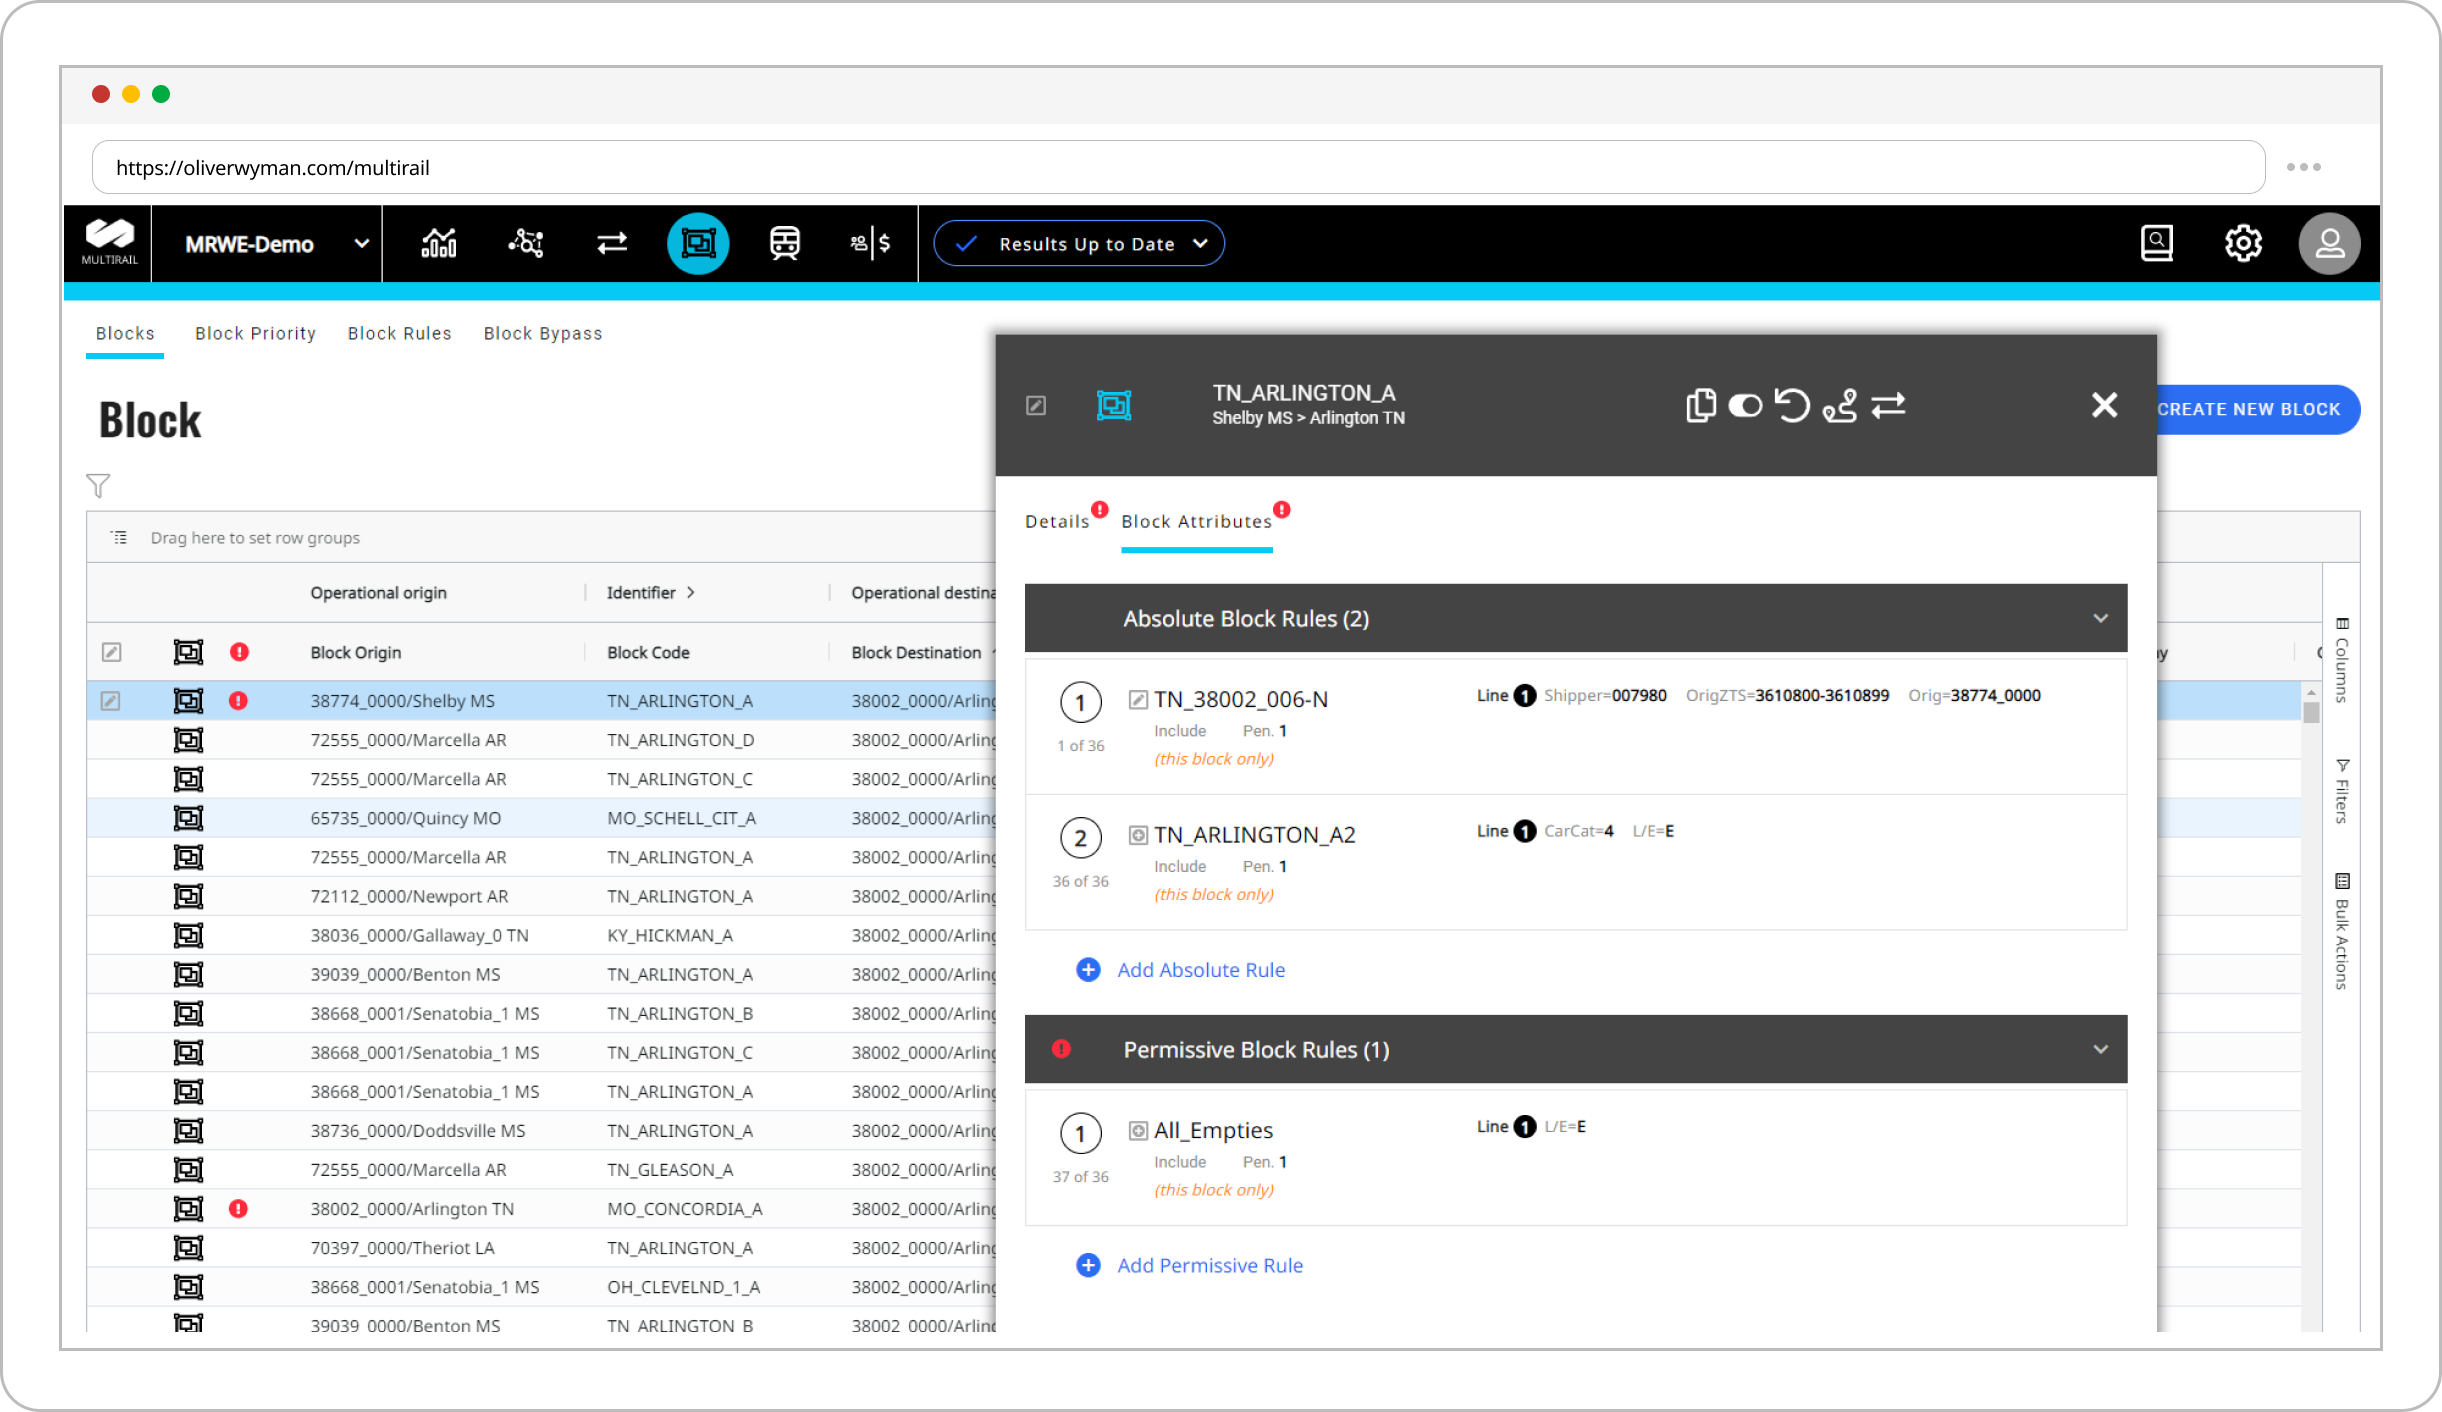Viewport: 2442px width, 1412px height.
Task: Click the table vertical scrollbar thumb
Action: pos(2311,712)
